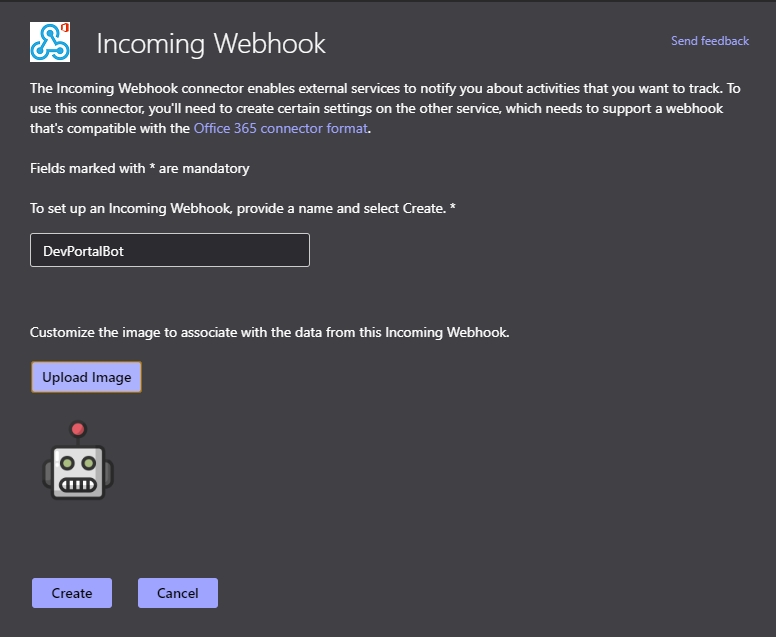The width and height of the screenshot is (776, 637).
Task: Click the red Office badge on connector logo
Action: pos(65,28)
